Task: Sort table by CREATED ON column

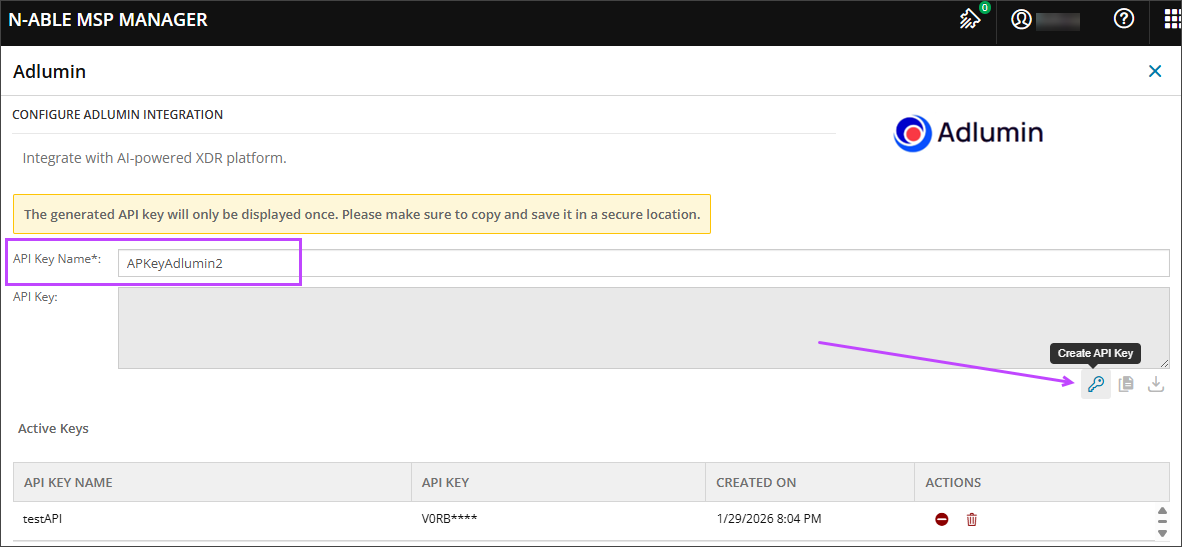Action: (x=756, y=482)
